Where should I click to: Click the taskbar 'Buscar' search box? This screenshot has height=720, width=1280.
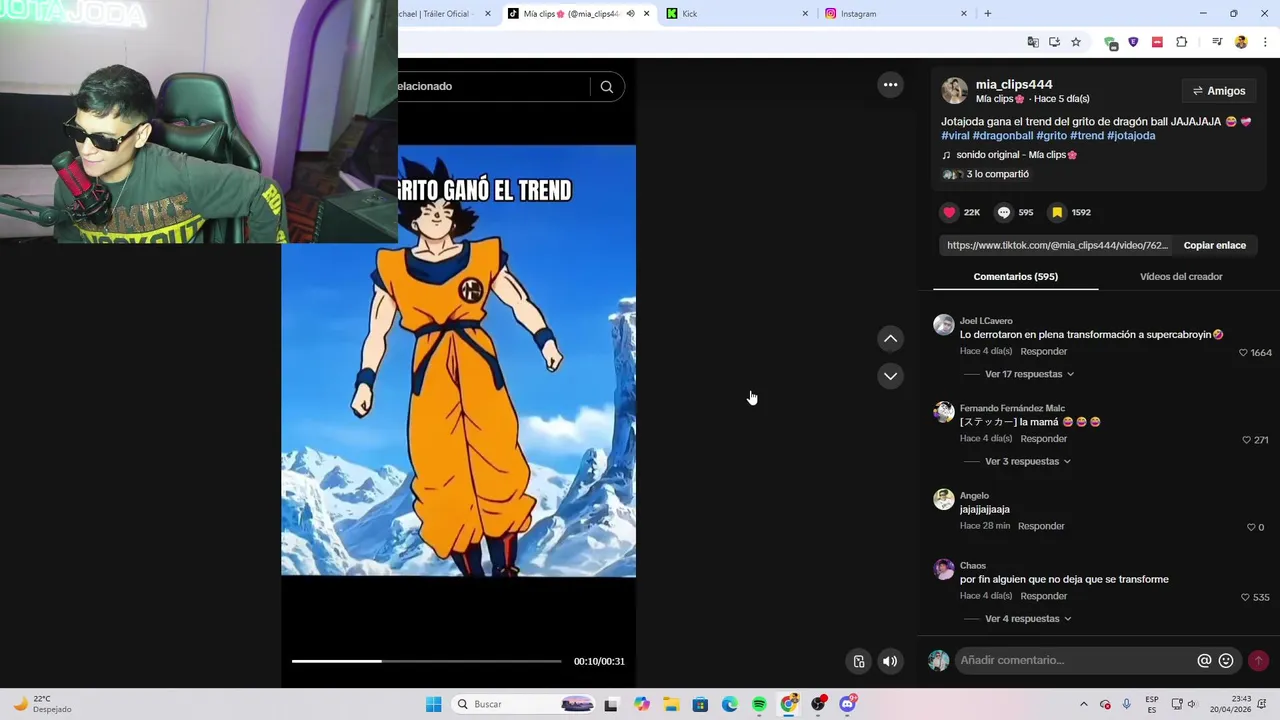524,704
